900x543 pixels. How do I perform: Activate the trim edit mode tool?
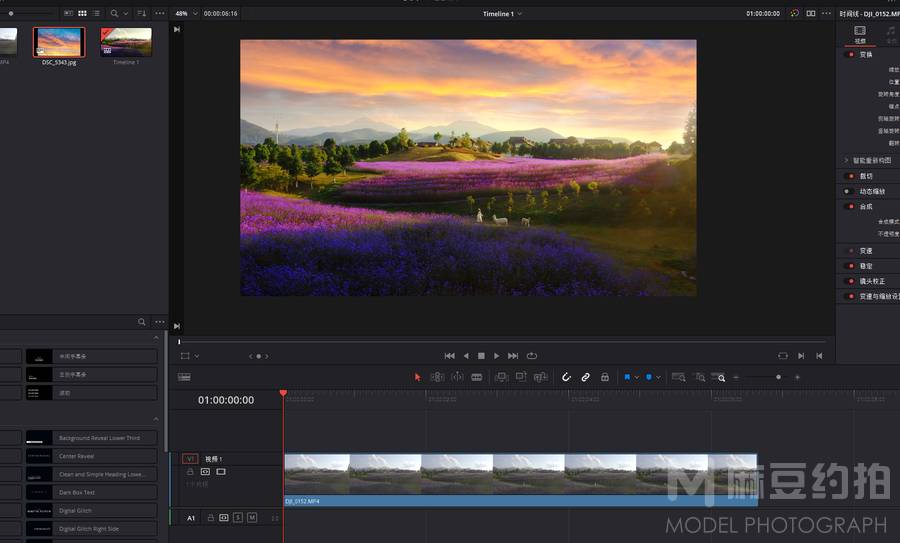tap(437, 377)
